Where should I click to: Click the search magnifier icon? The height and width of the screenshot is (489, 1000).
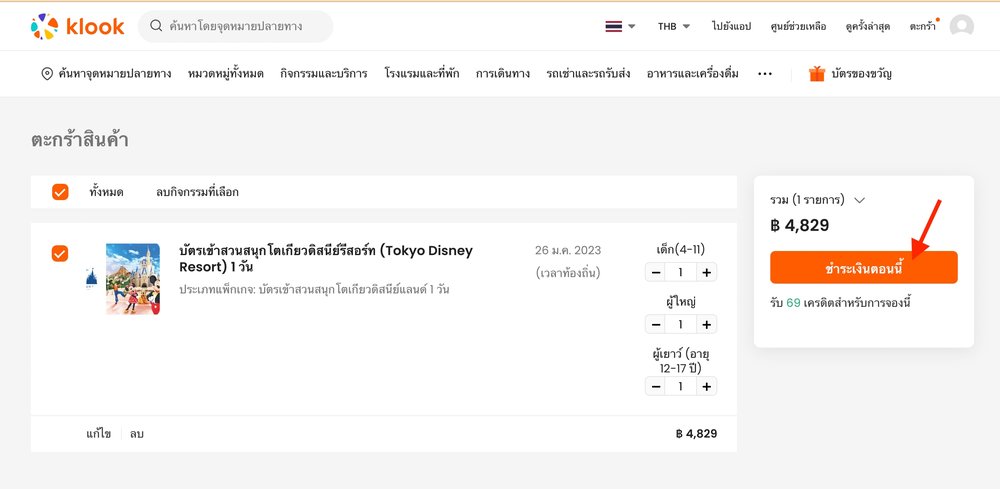click(156, 26)
